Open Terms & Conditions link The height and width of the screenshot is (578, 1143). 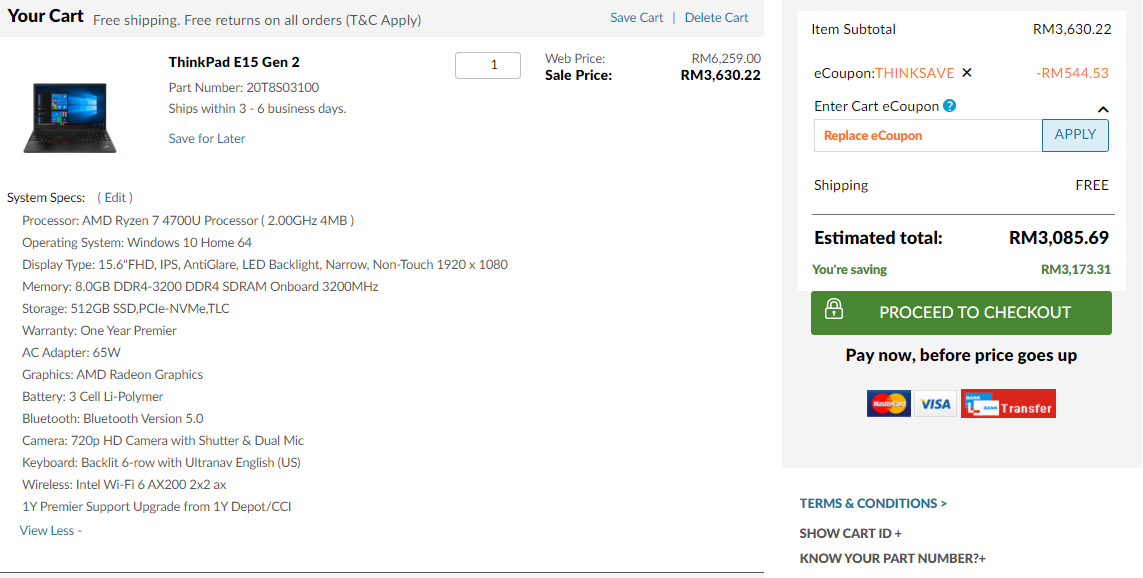872,503
